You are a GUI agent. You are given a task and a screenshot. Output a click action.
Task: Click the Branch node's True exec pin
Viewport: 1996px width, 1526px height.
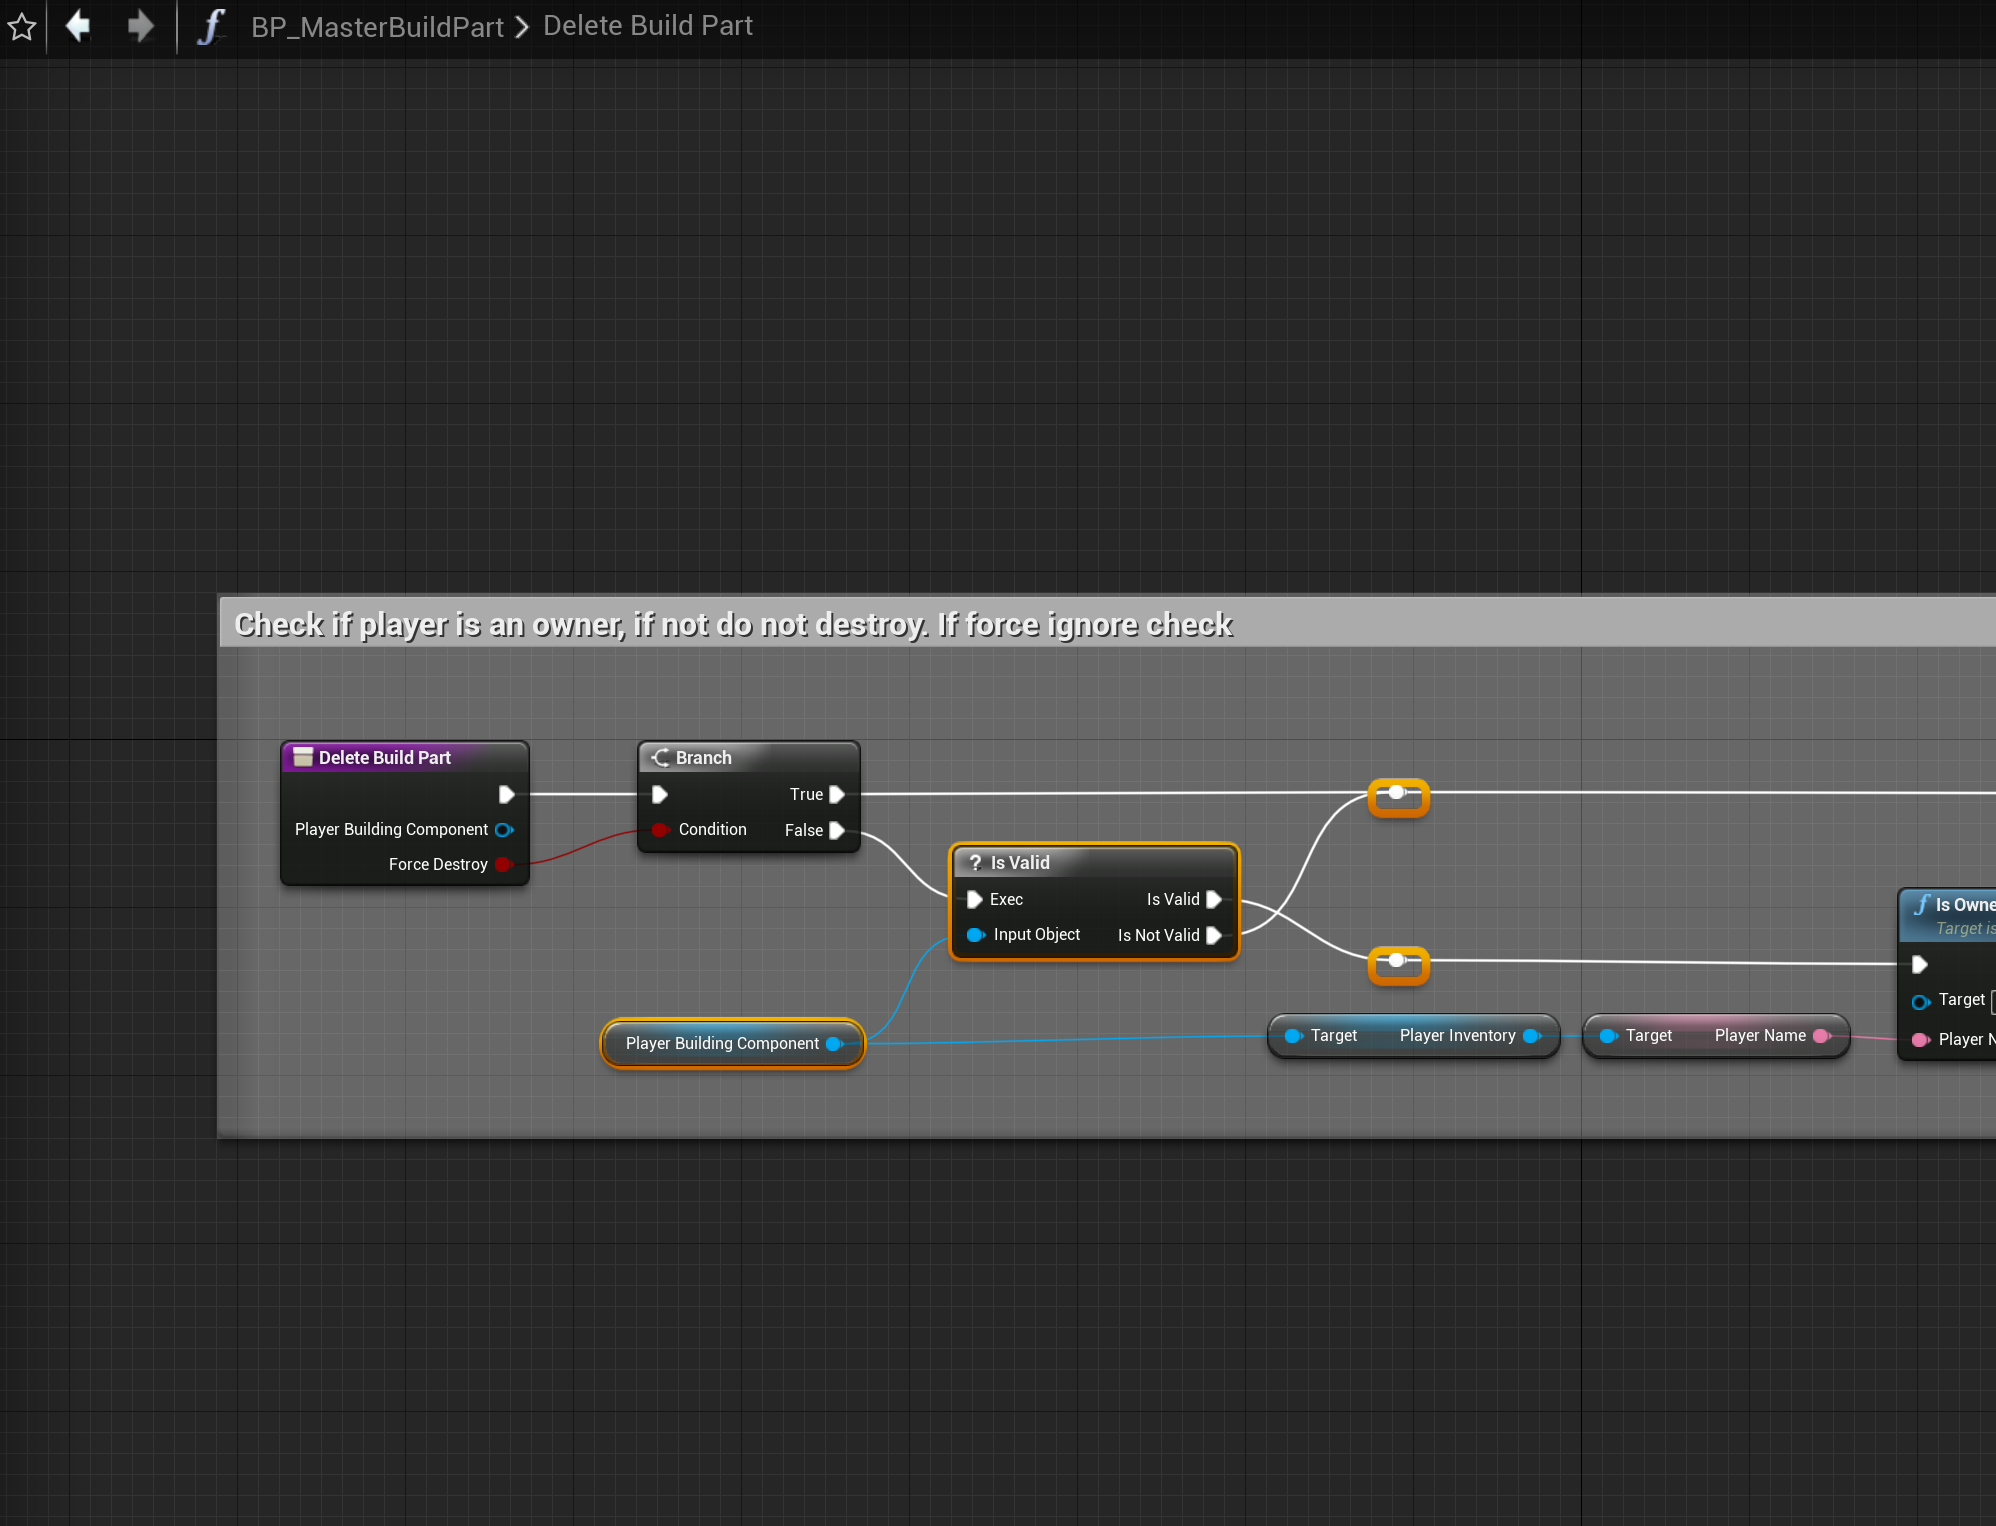click(837, 794)
